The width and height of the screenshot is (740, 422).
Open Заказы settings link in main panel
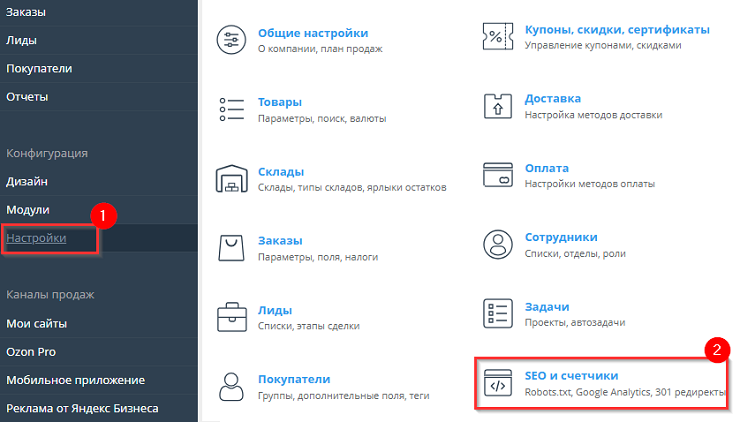pos(280,241)
